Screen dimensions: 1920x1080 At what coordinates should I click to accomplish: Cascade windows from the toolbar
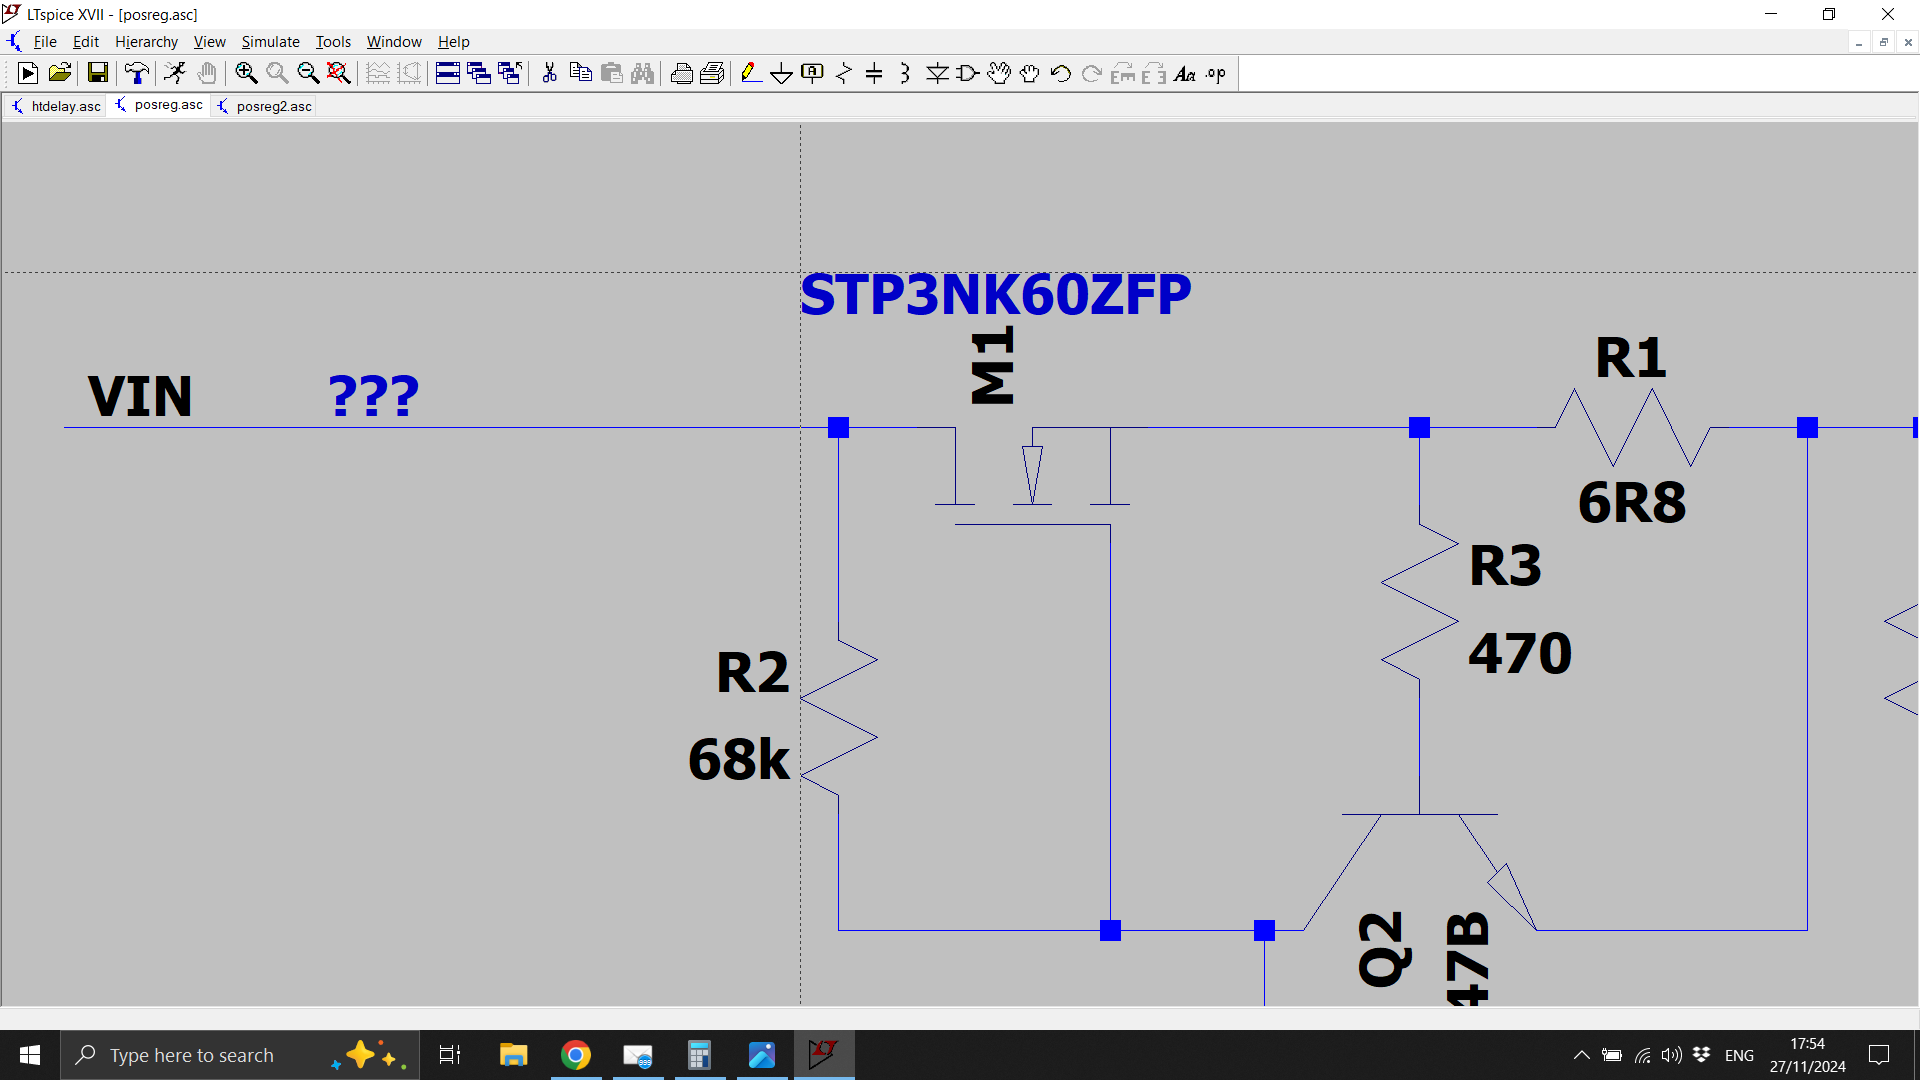[x=479, y=73]
